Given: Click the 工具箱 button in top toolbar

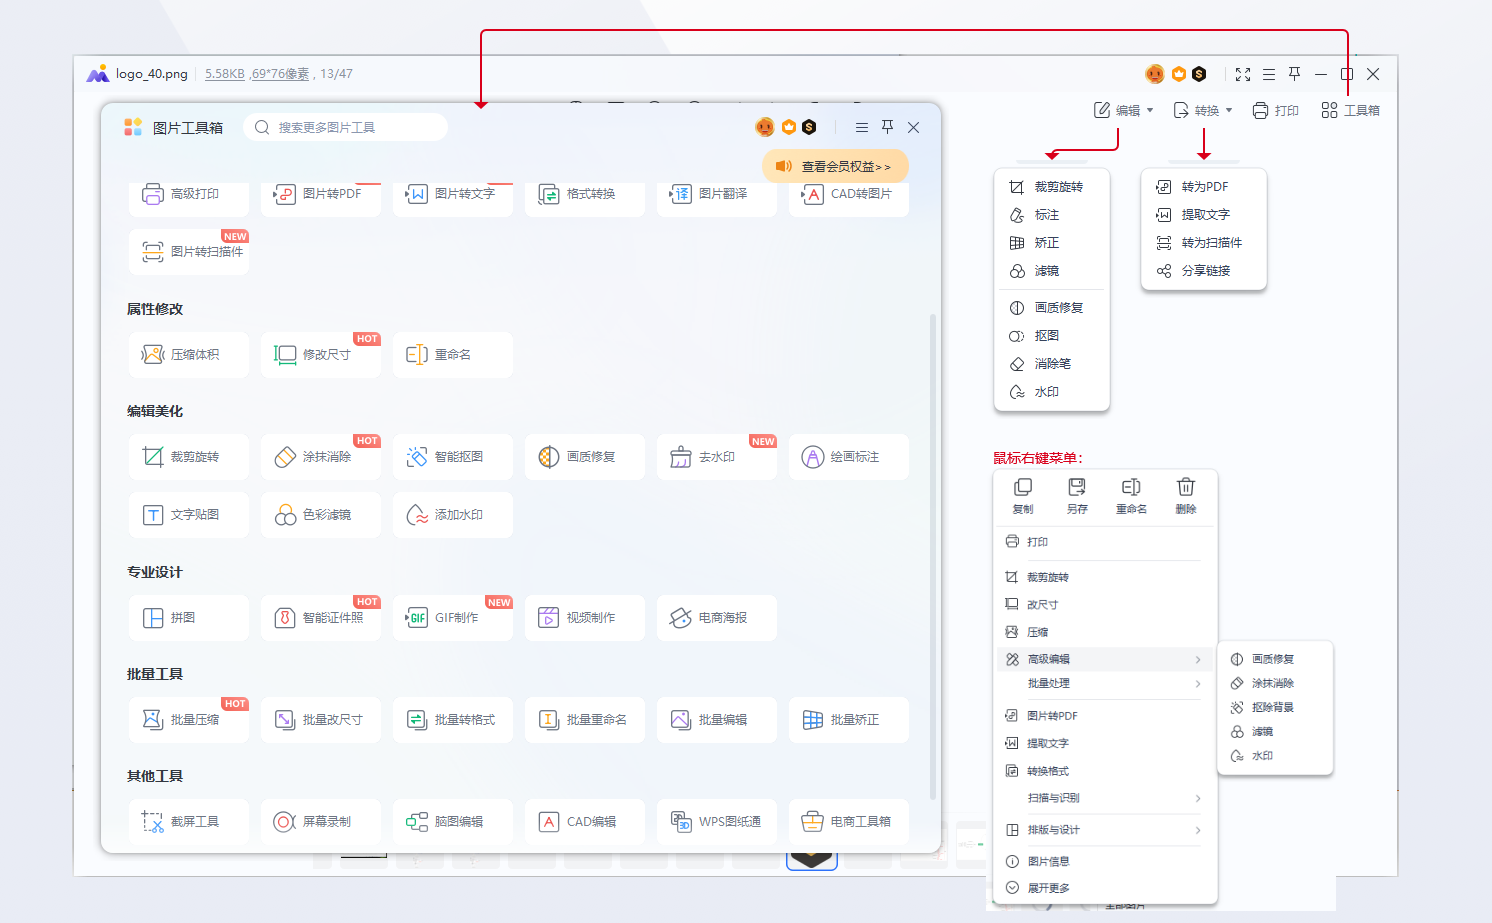Looking at the screenshot, I should click(x=1350, y=110).
